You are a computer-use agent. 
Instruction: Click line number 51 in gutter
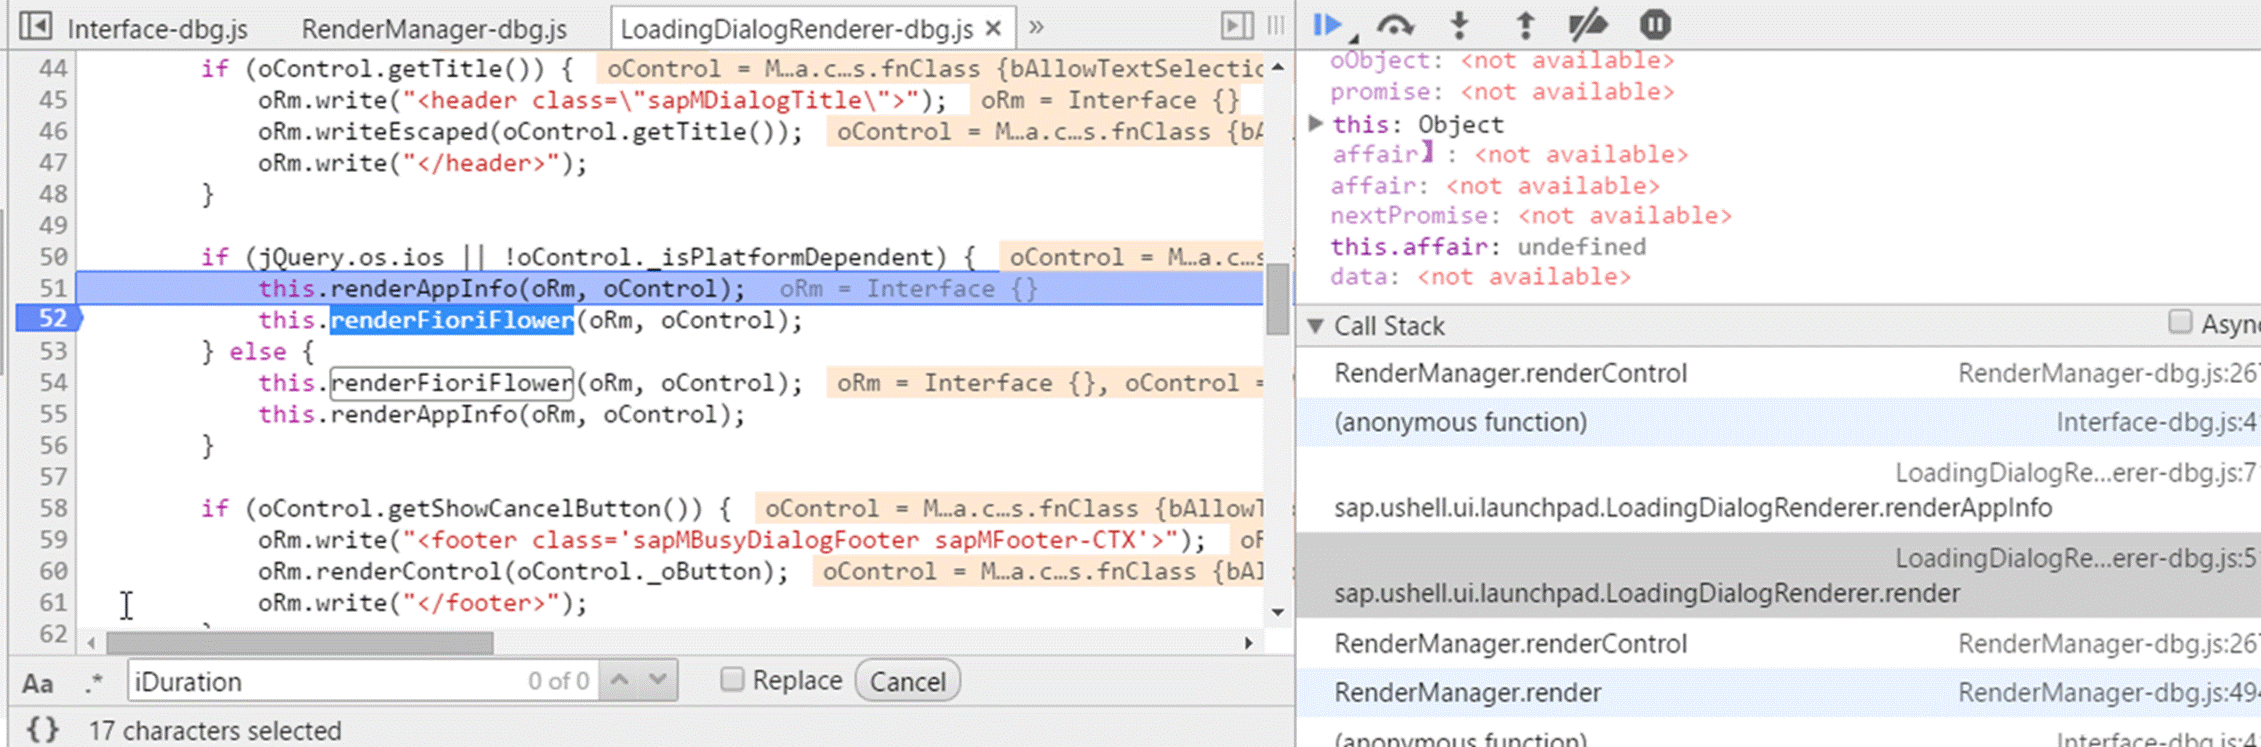coord(52,288)
